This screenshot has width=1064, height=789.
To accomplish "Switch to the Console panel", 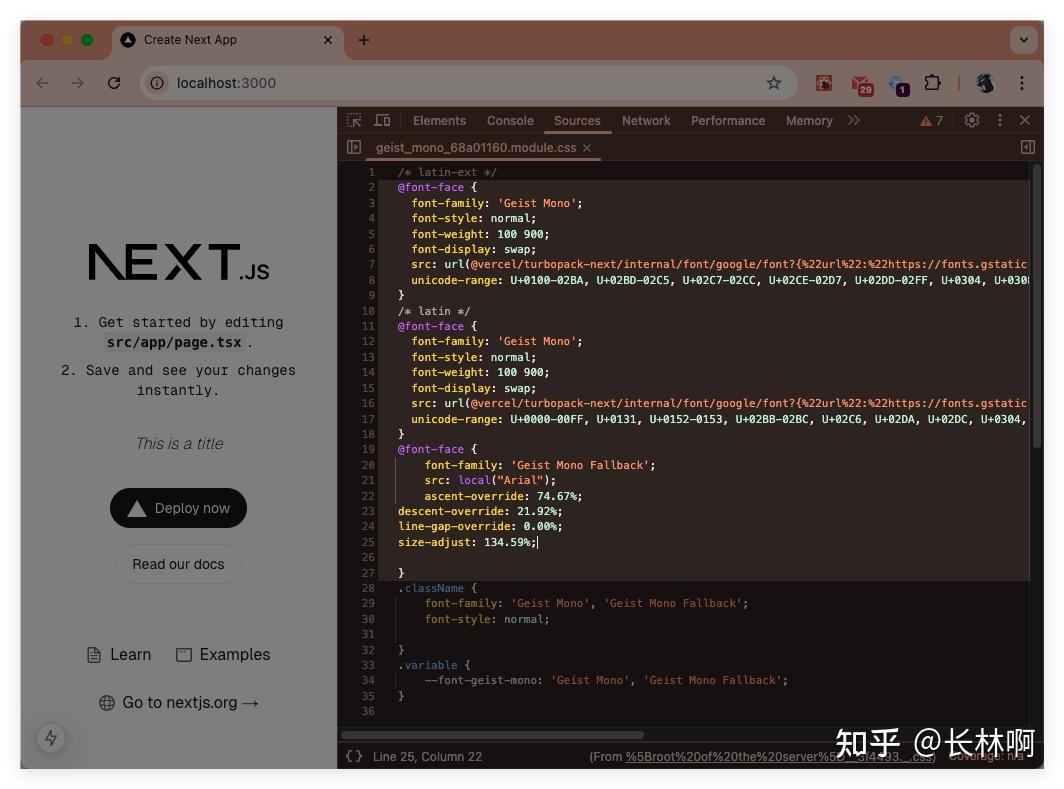I will click(x=510, y=120).
